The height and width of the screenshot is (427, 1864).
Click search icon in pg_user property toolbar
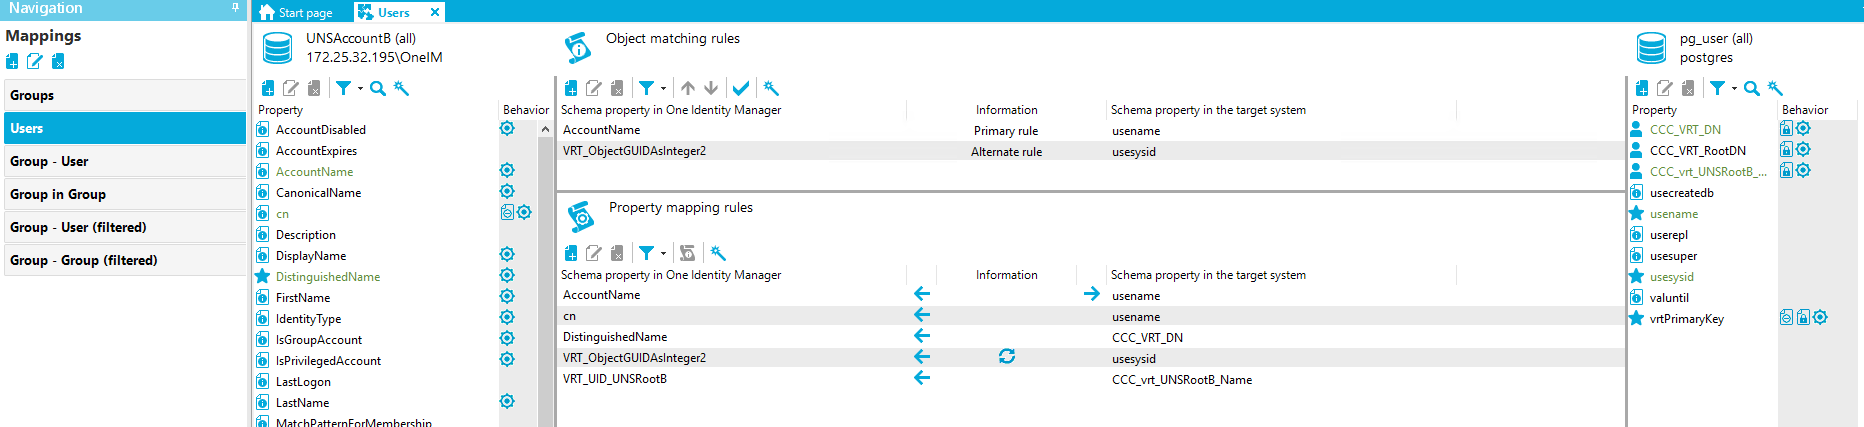[1752, 89]
